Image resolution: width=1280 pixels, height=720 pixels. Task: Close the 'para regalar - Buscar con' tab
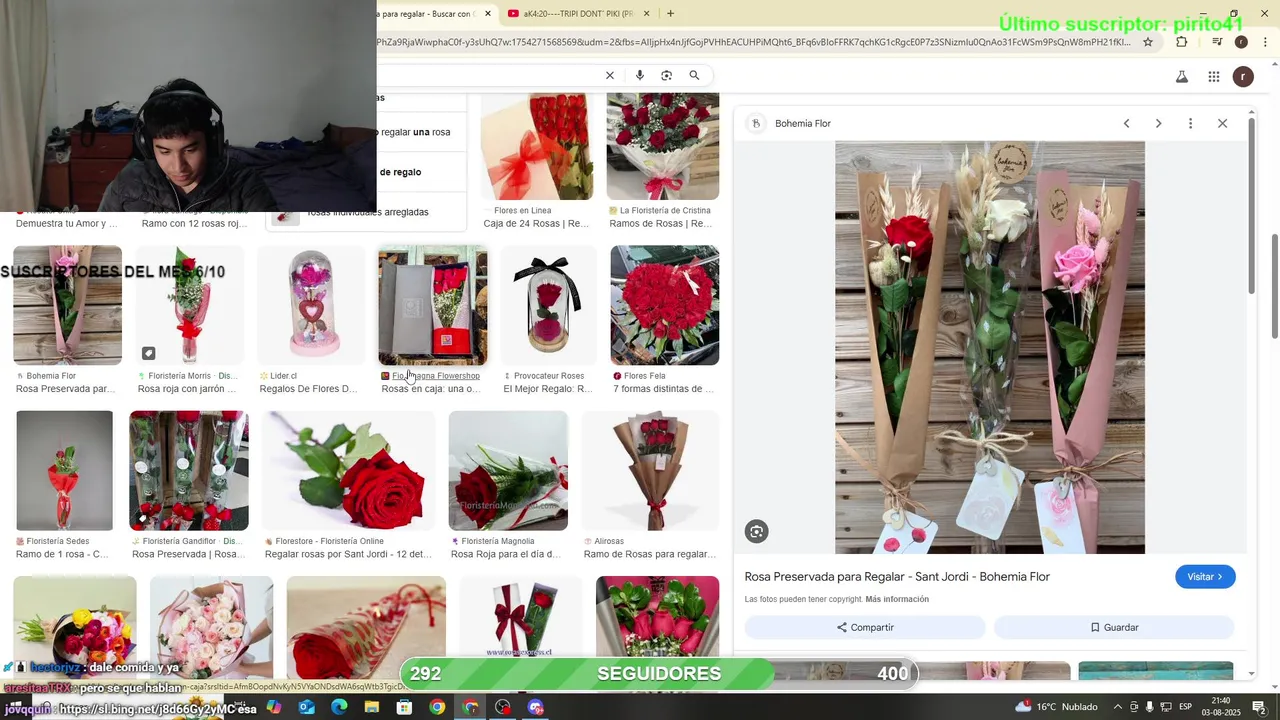[x=488, y=14]
